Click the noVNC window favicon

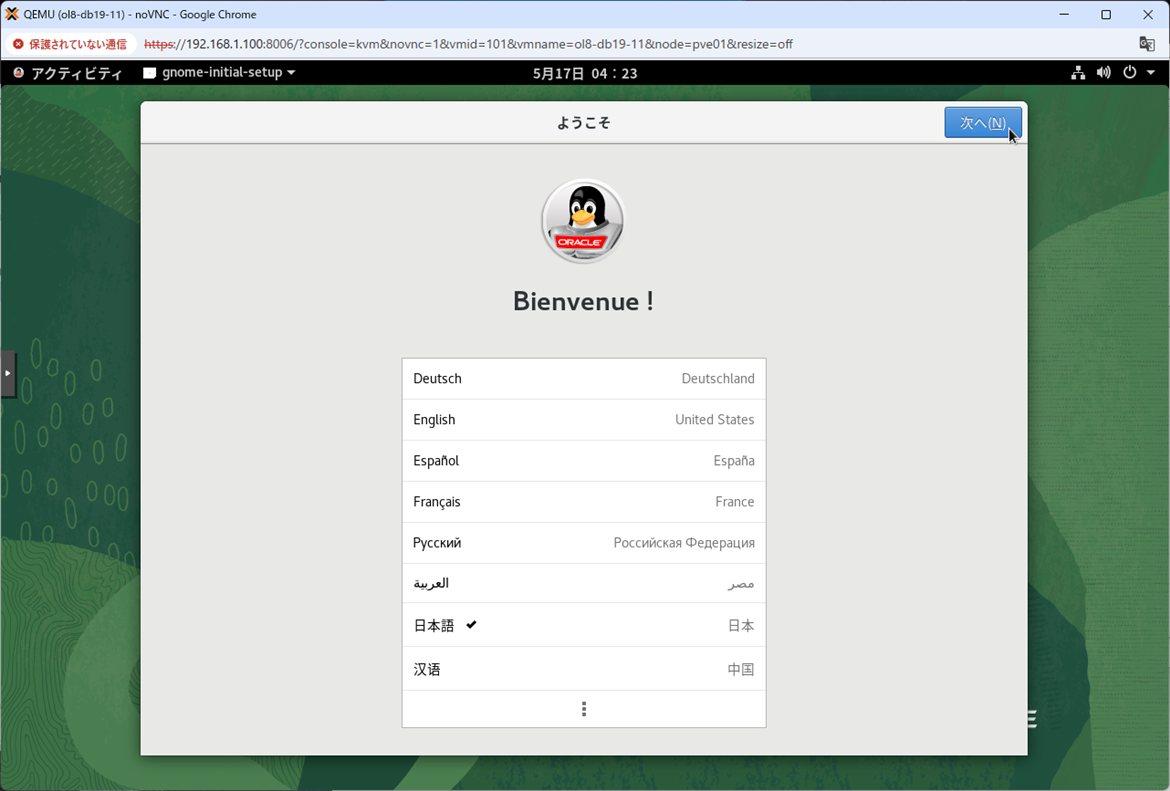(11, 13)
